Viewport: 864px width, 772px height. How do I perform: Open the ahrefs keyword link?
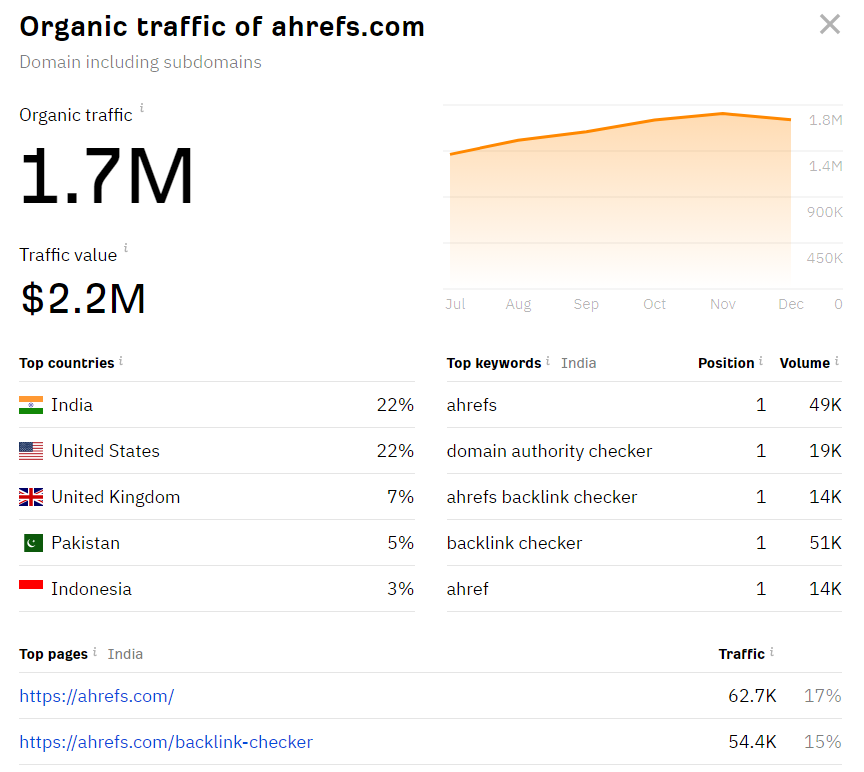pos(471,405)
